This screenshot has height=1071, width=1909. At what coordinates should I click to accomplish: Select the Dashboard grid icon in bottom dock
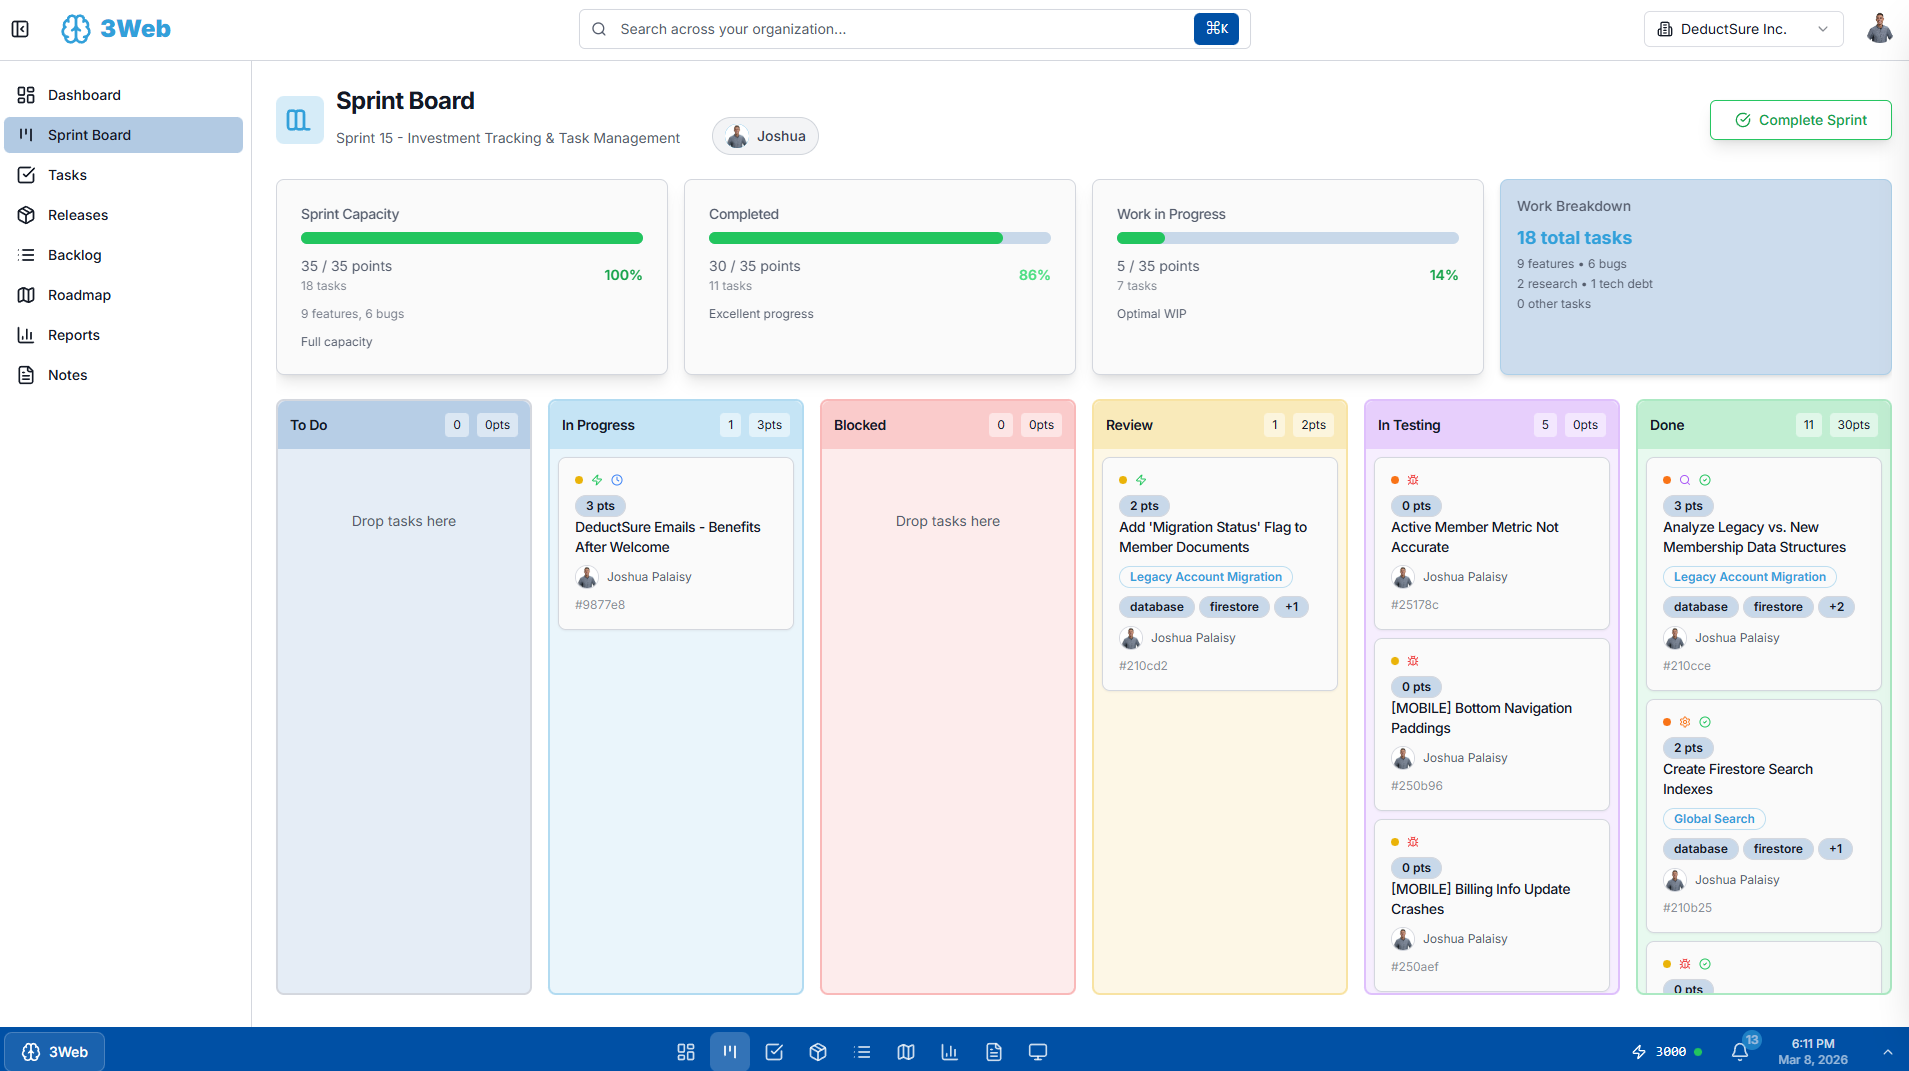[x=685, y=1051]
